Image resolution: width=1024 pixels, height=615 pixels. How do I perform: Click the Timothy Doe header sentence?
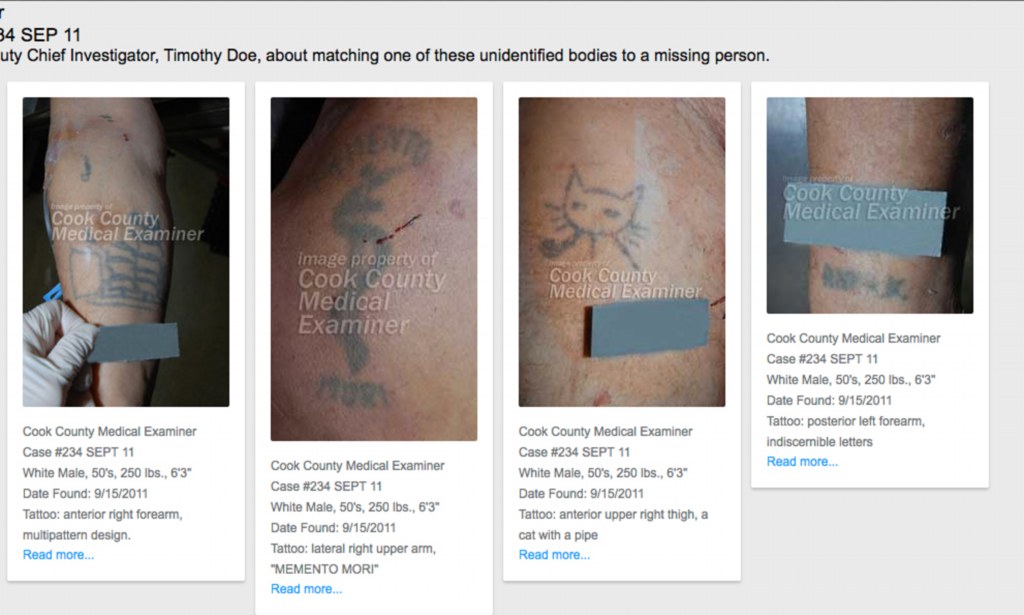385,55
